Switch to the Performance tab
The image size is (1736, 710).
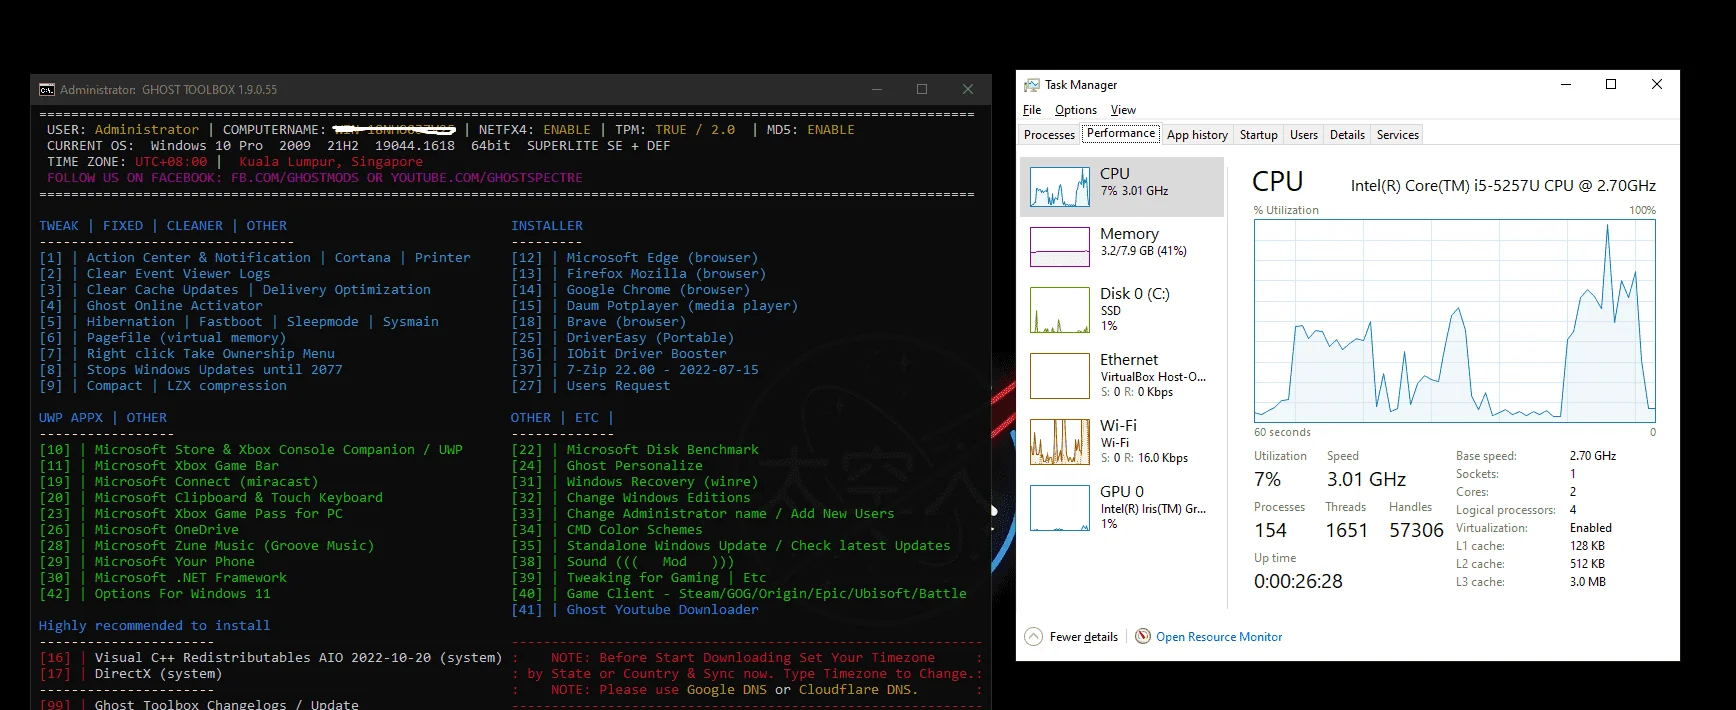pyautogui.click(x=1121, y=133)
